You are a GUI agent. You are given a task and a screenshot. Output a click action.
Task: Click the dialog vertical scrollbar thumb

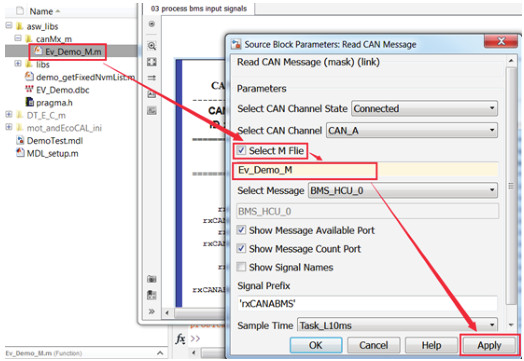pos(511,186)
